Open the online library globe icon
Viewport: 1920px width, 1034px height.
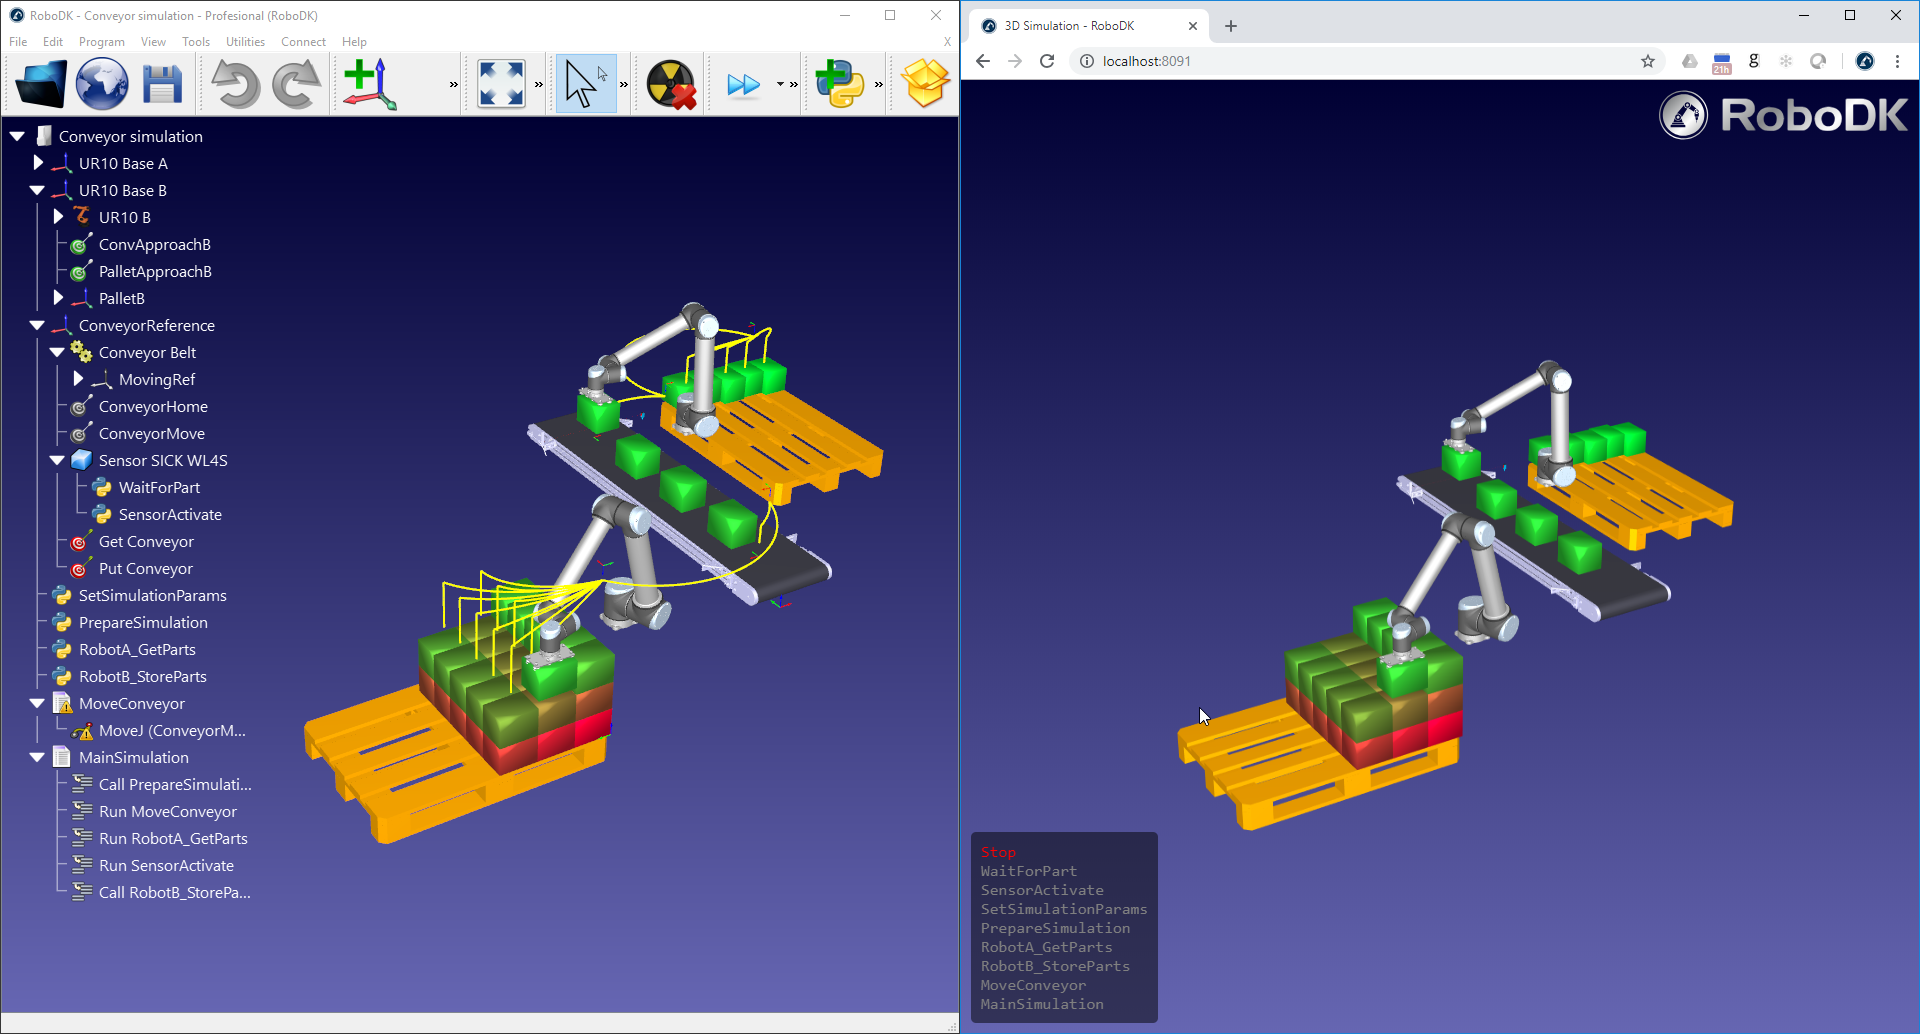tap(102, 84)
